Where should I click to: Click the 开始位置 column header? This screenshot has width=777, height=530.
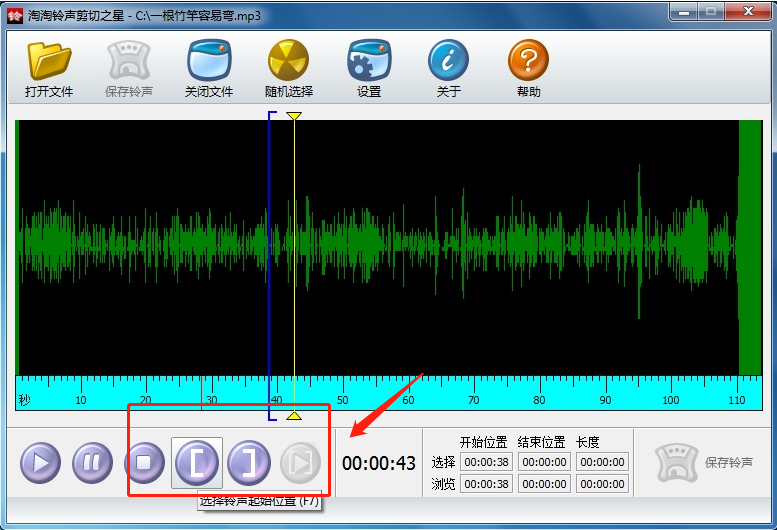click(x=483, y=442)
